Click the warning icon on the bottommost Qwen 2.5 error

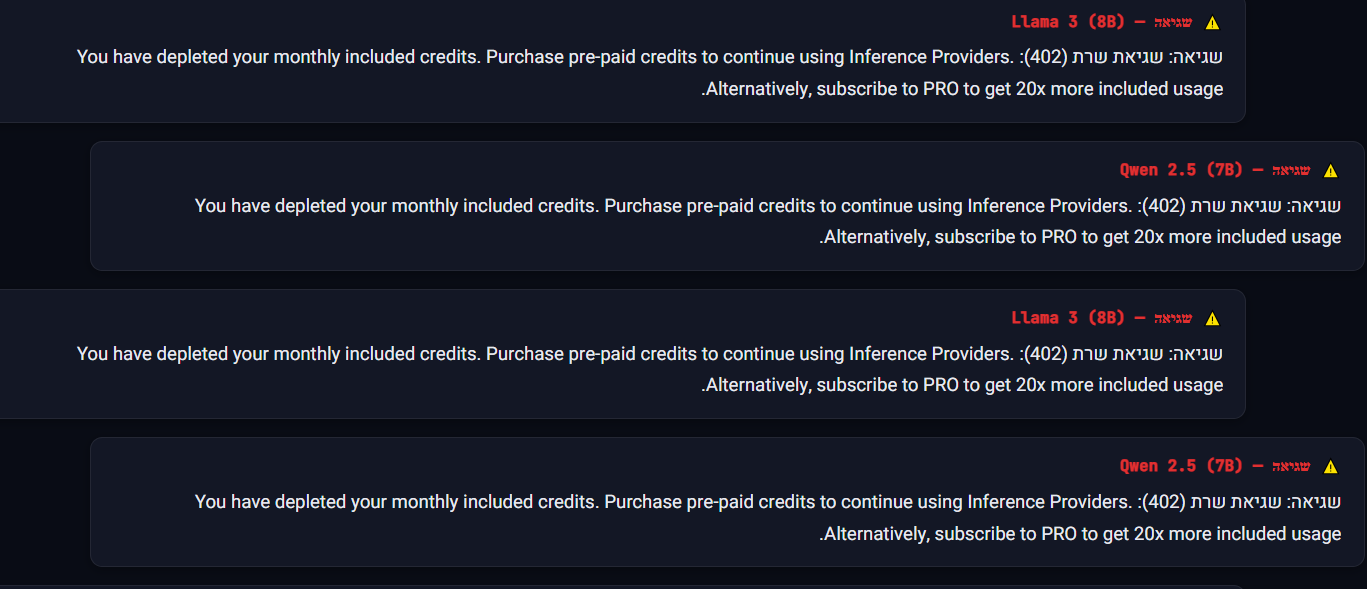(1330, 467)
